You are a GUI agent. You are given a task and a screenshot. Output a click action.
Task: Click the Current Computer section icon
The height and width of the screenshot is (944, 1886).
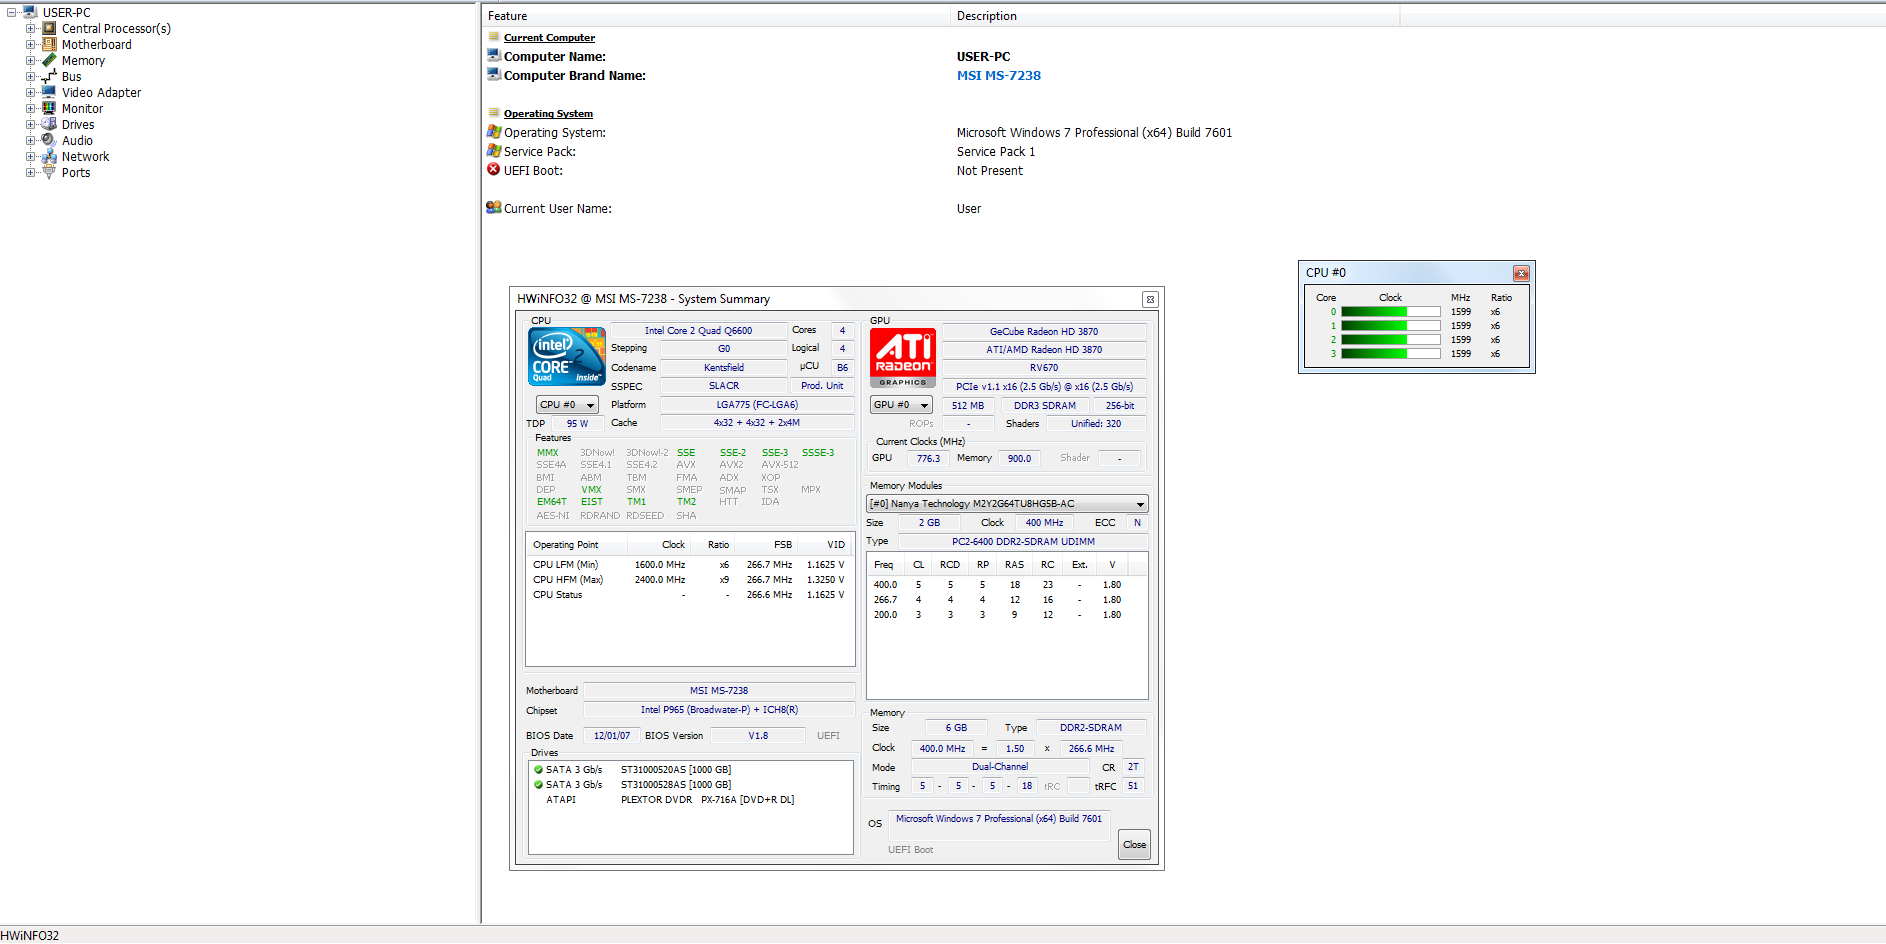(x=493, y=37)
